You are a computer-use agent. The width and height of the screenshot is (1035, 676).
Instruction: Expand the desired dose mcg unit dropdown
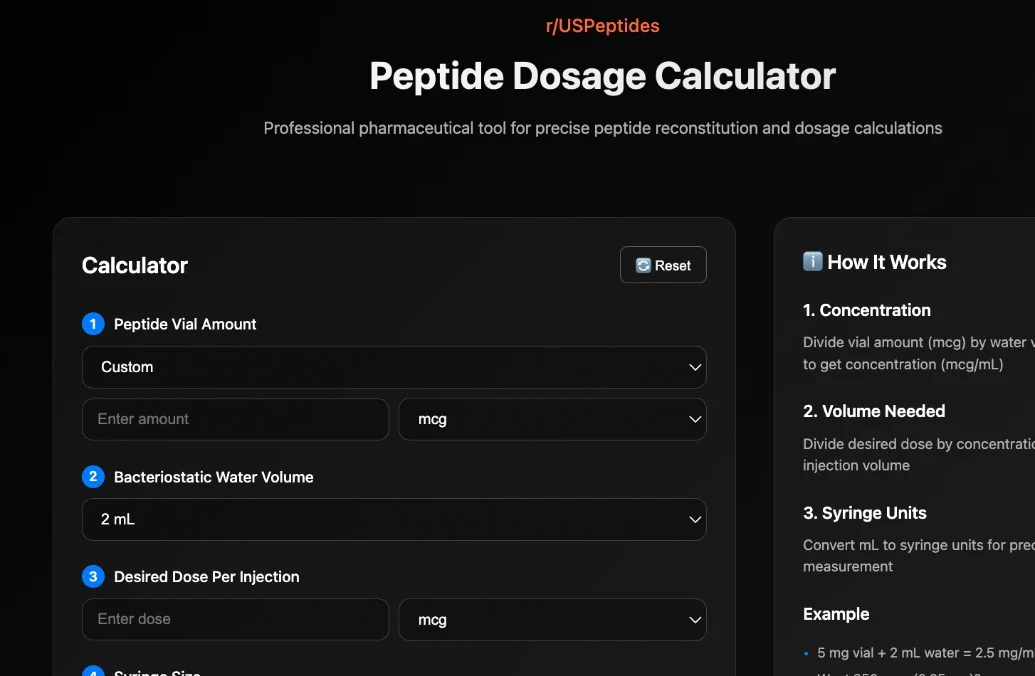552,620
